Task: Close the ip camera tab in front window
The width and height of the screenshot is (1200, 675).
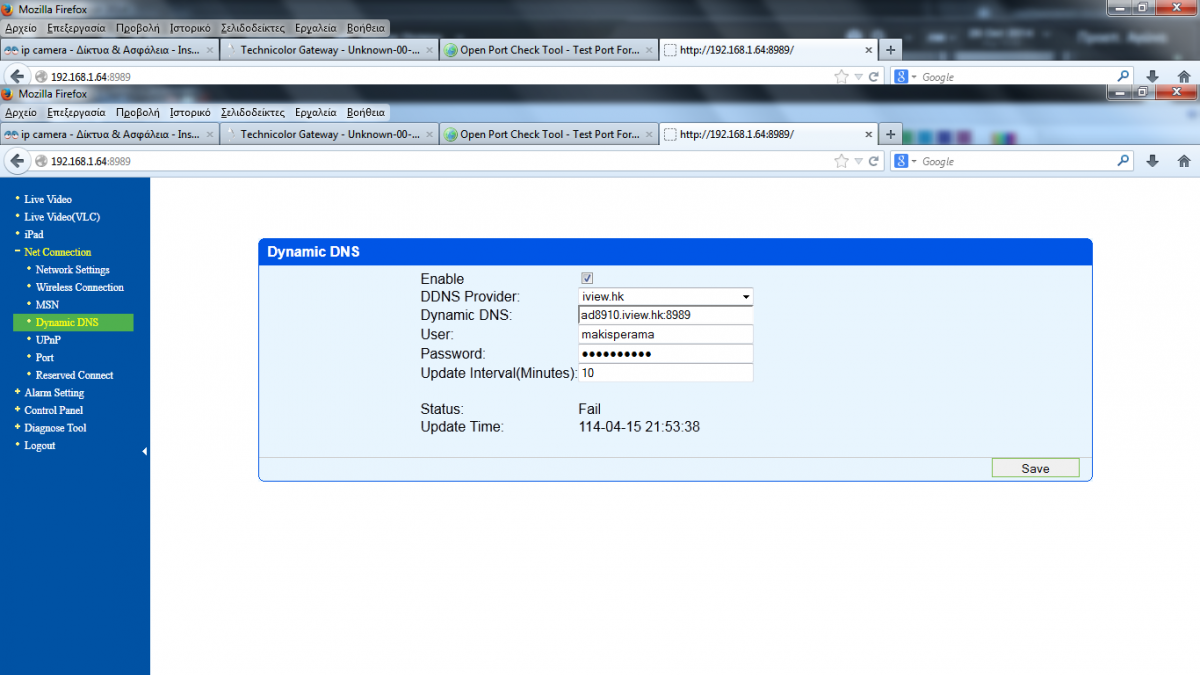Action: click(209, 134)
